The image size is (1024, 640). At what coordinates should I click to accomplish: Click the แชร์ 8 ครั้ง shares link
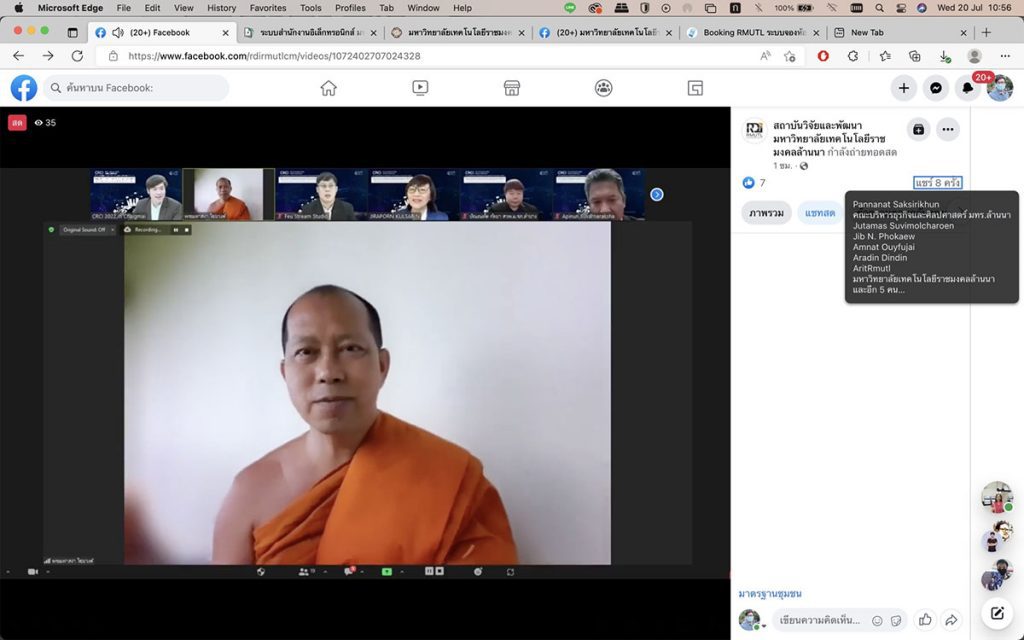coord(937,183)
